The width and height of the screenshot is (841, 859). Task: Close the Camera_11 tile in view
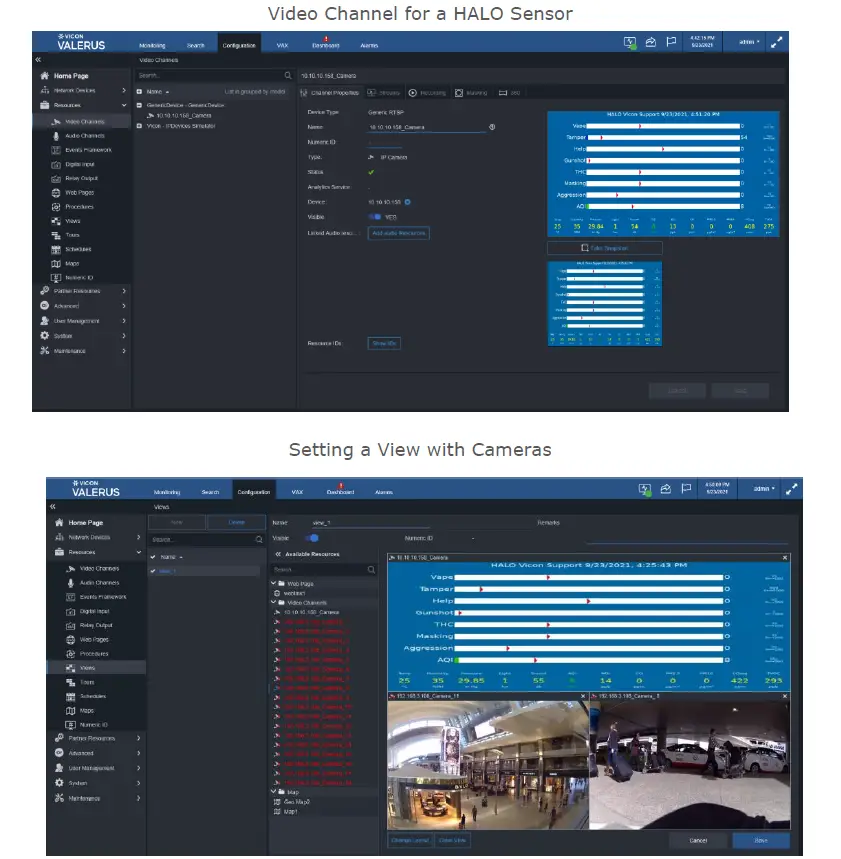click(583, 696)
